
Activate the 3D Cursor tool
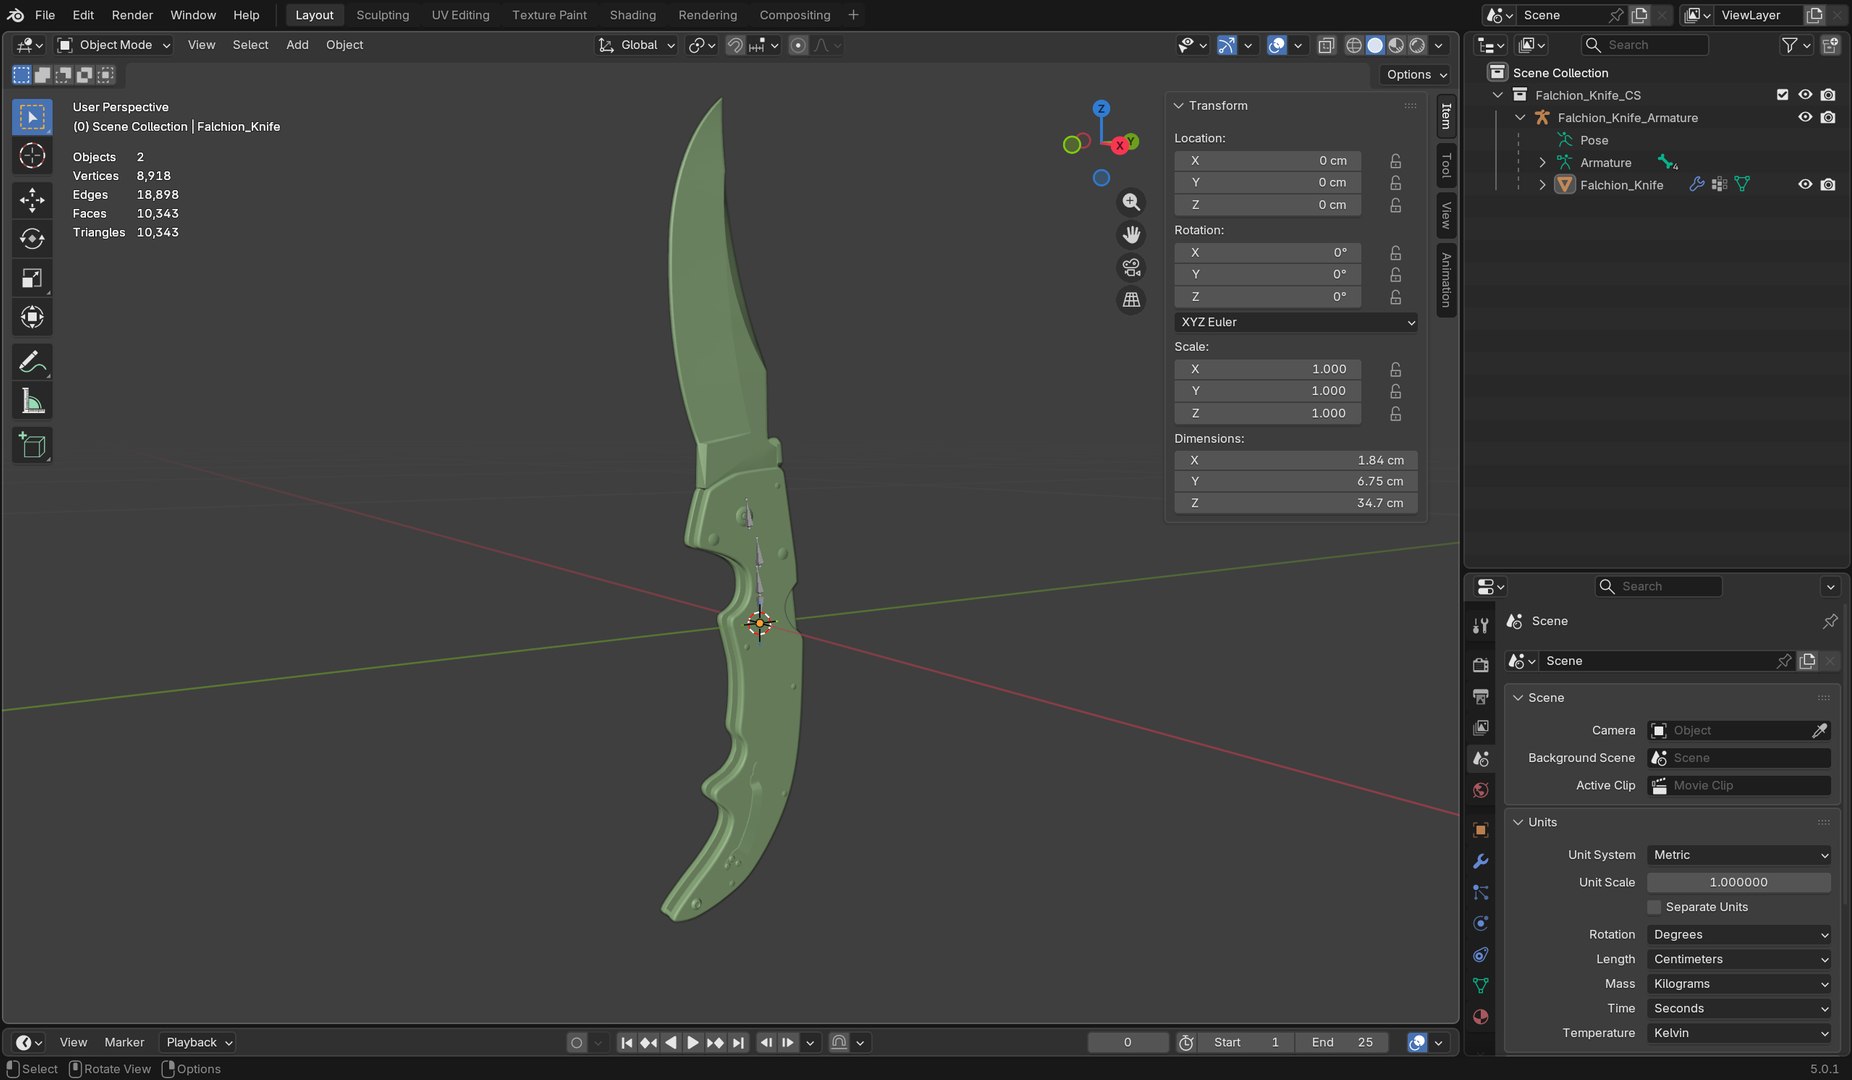32,156
